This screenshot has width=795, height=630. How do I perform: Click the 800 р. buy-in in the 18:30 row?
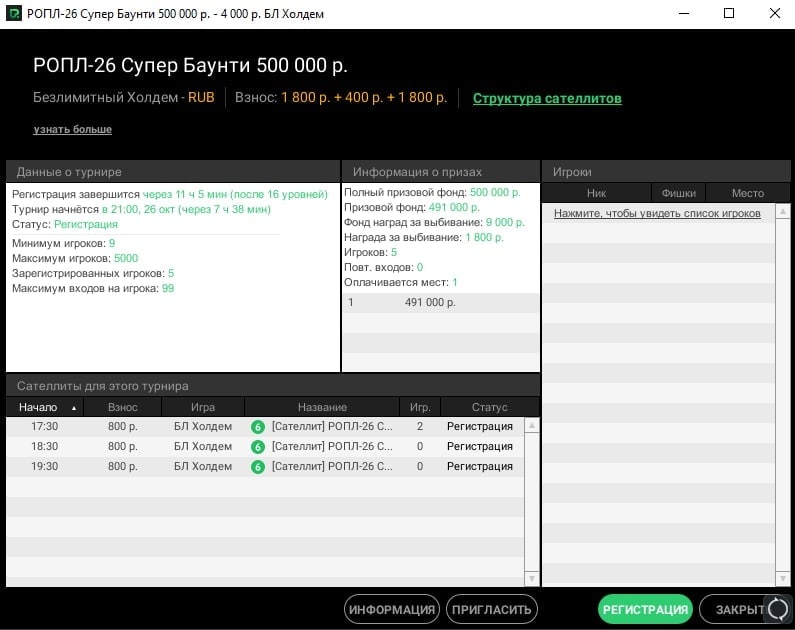point(123,447)
